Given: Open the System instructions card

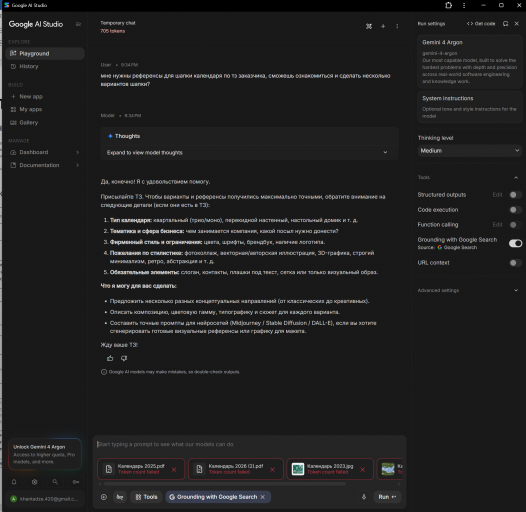Looking at the screenshot, I should pos(470,107).
